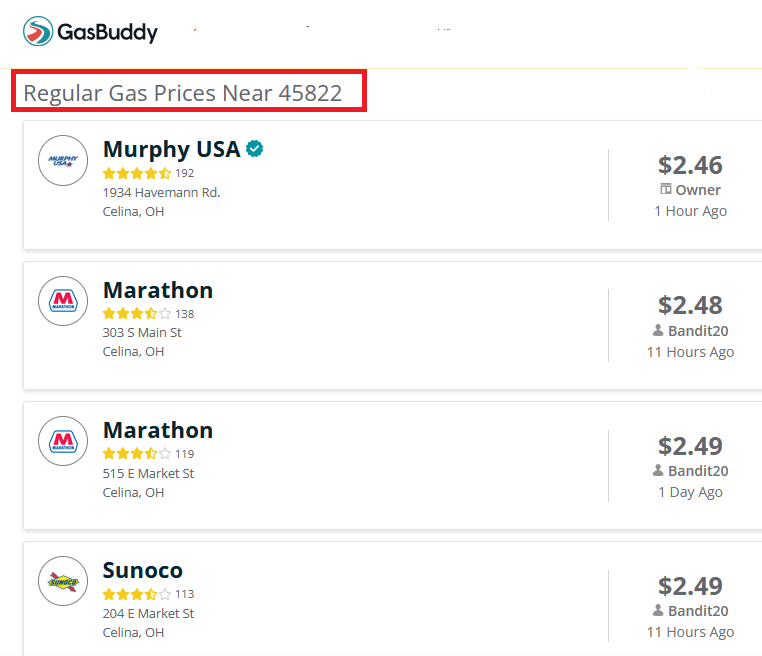The width and height of the screenshot is (762, 656).
Task: Click the user icon beside Bandit20 under $2.48
Action: [x=658, y=330]
